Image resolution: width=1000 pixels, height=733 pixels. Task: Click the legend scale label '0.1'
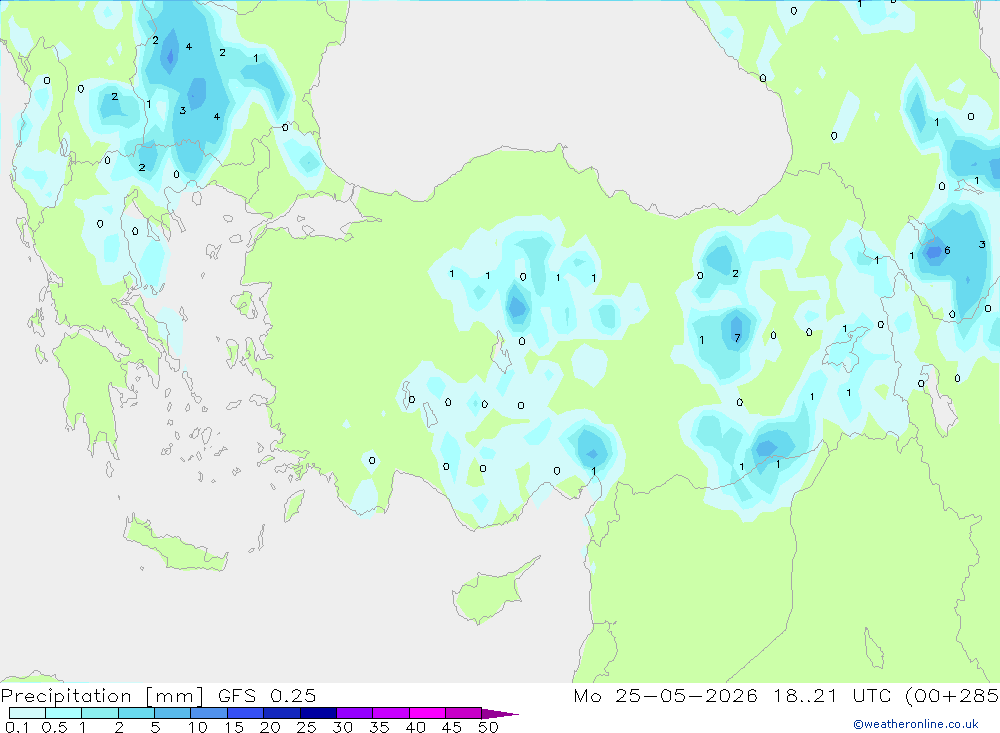[x=17, y=727]
